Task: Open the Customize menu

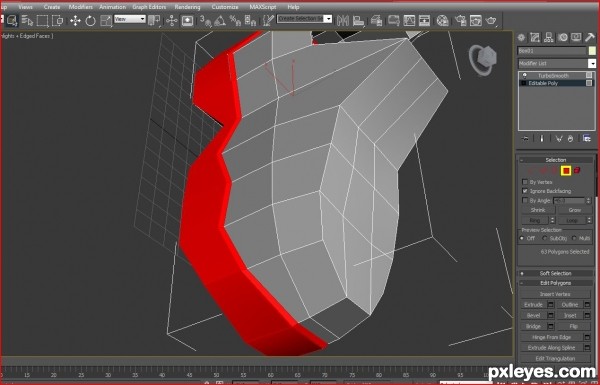Action: [x=225, y=7]
